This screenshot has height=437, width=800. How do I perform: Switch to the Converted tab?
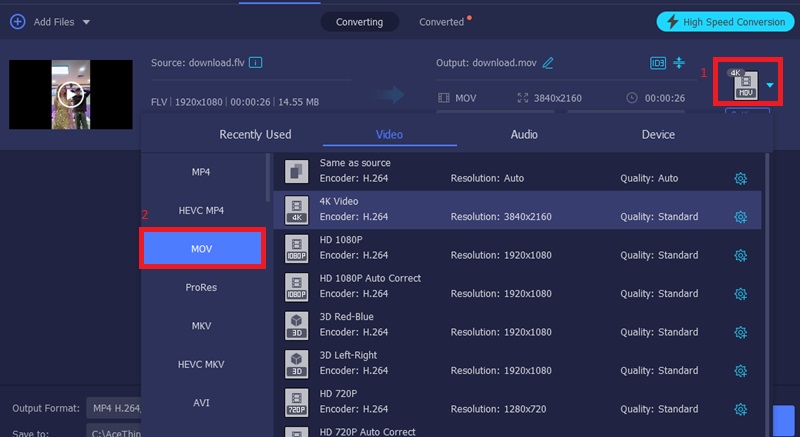[x=441, y=22]
